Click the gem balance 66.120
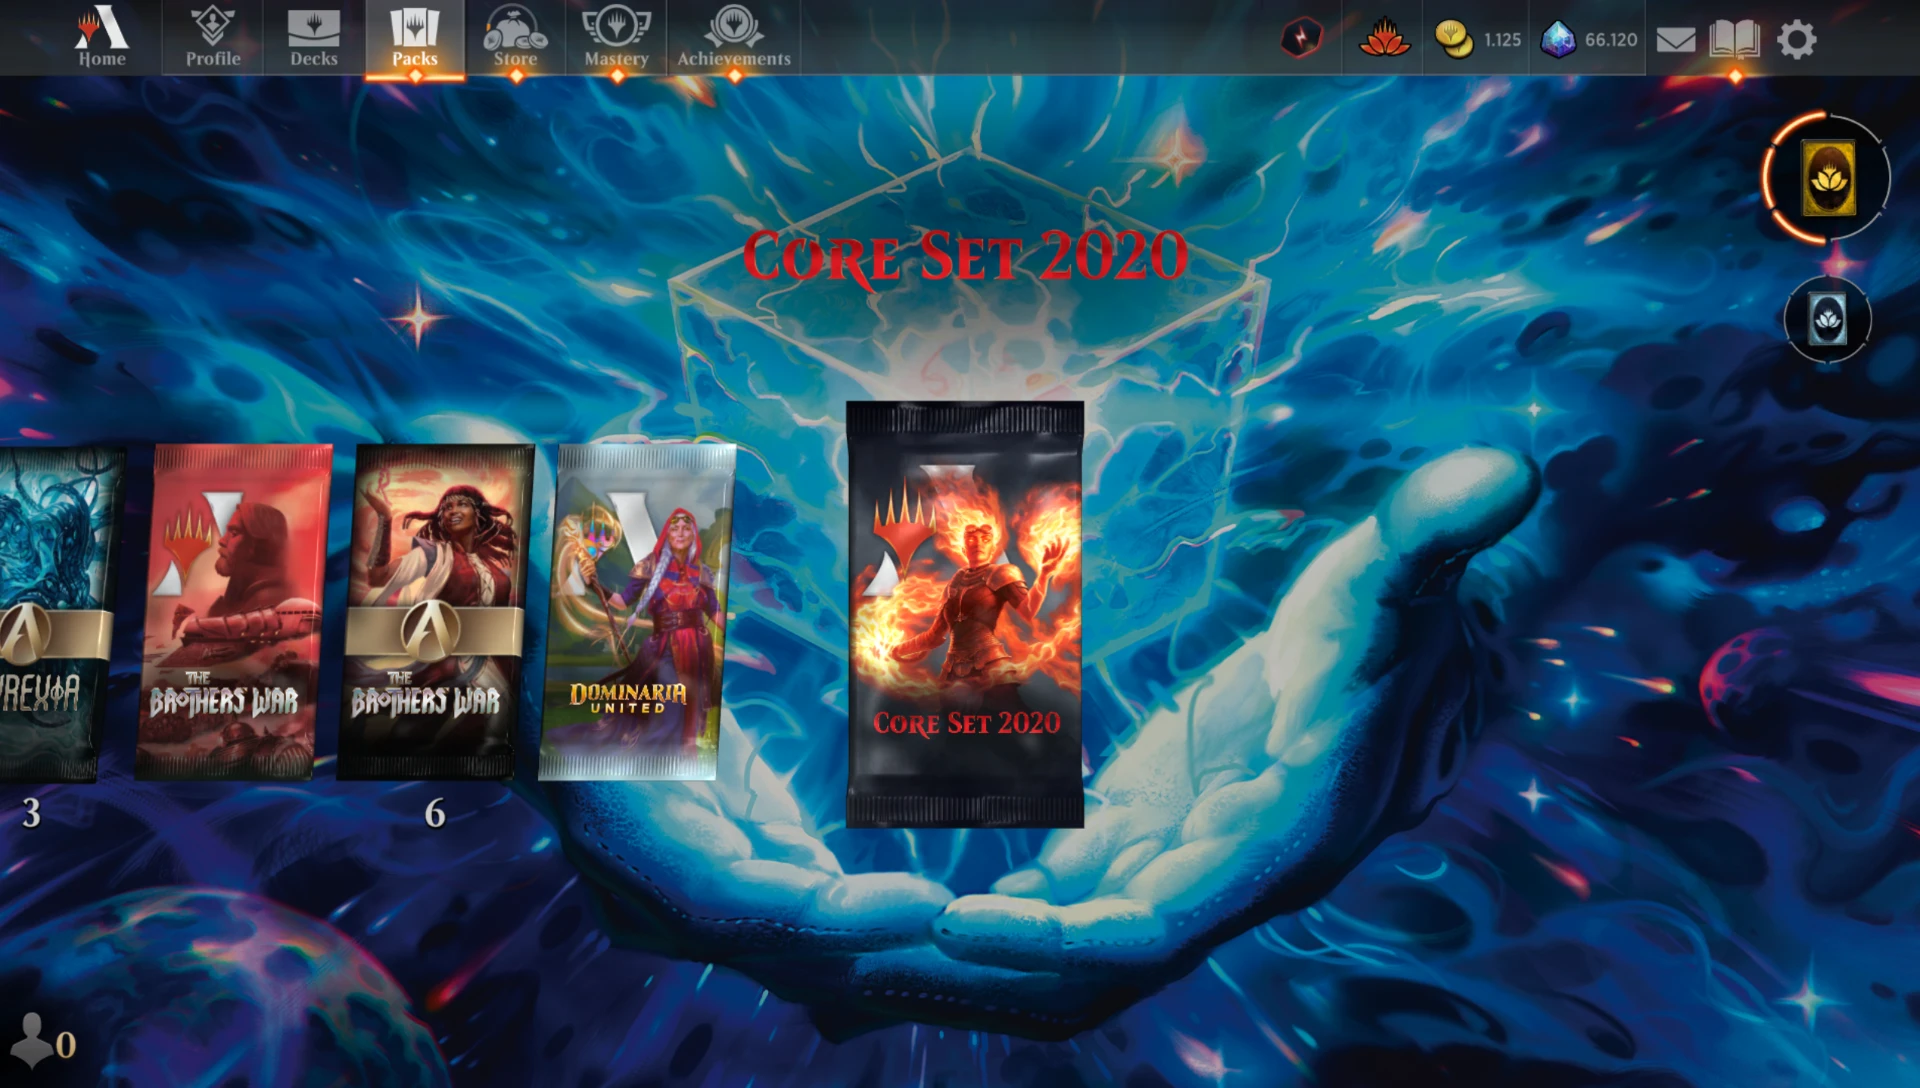The image size is (1920, 1088). pyautogui.click(x=1611, y=40)
